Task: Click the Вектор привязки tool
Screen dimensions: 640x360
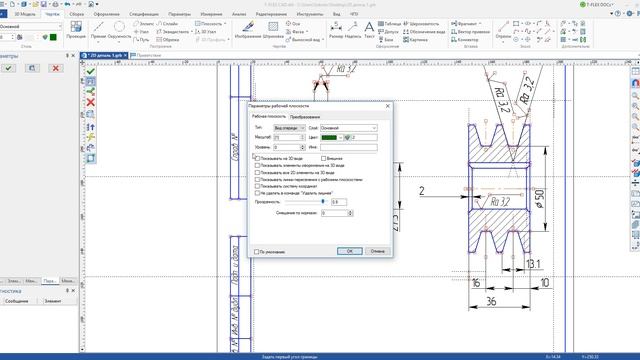Action: [x=470, y=31]
